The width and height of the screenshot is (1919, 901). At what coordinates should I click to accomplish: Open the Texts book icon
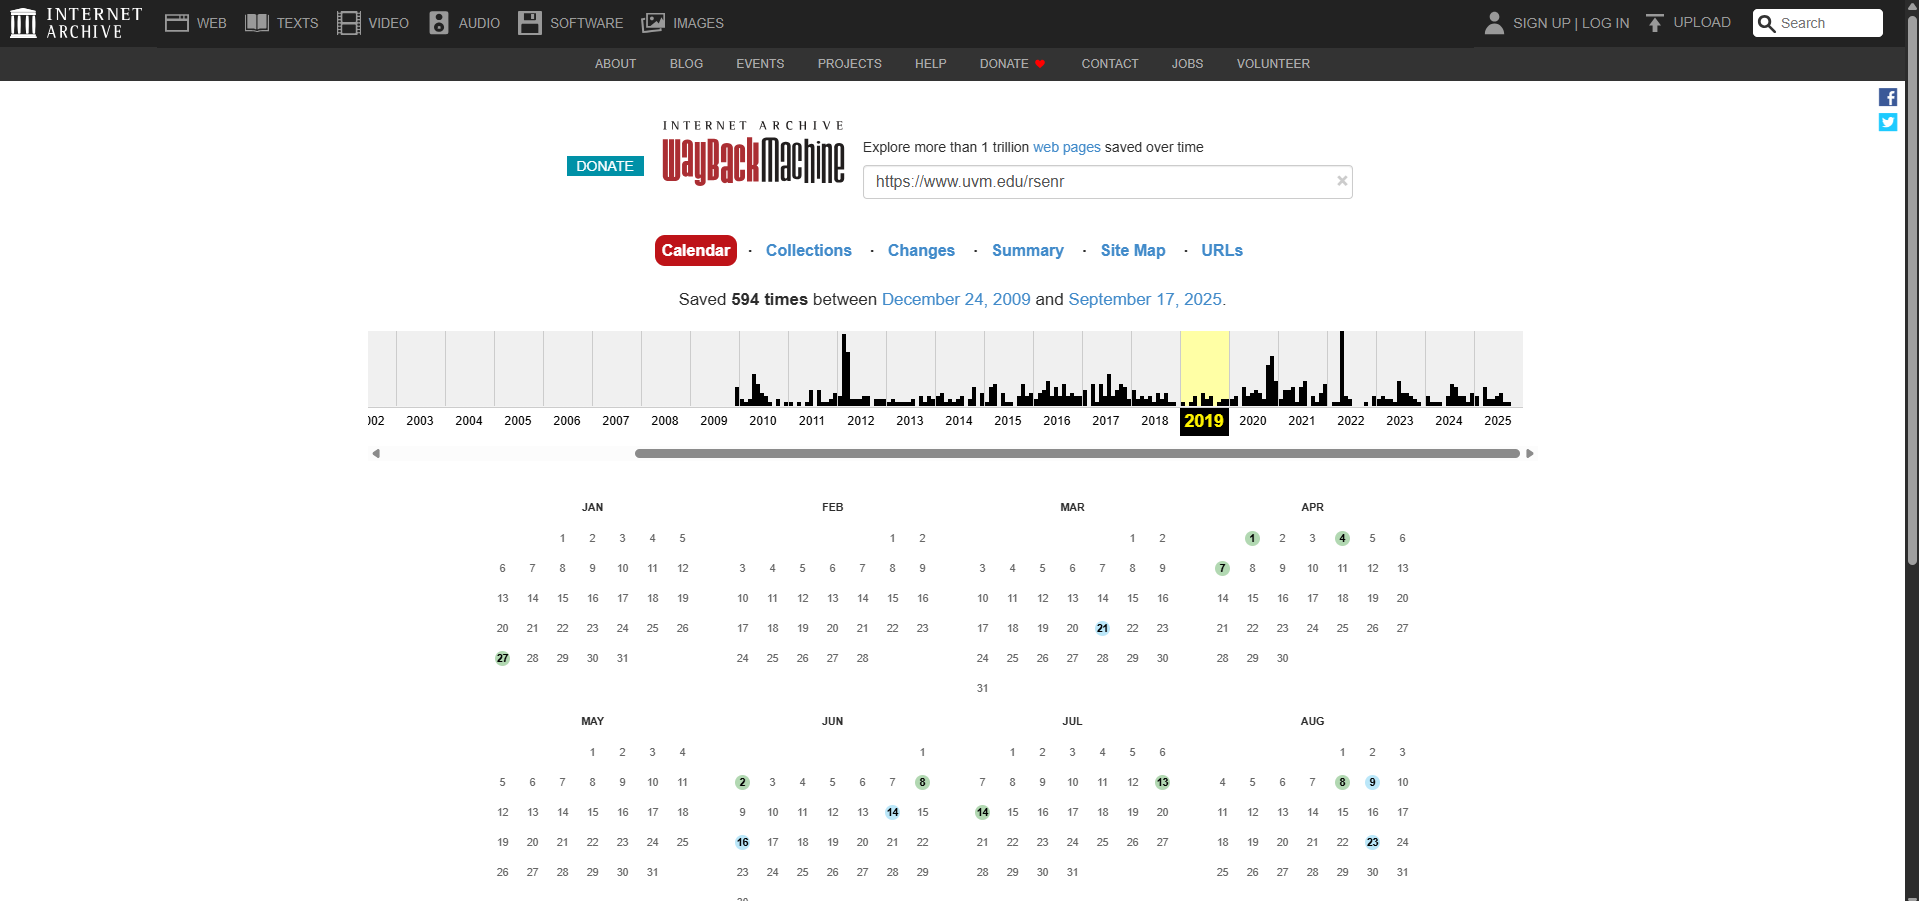[x=257, y=23]
